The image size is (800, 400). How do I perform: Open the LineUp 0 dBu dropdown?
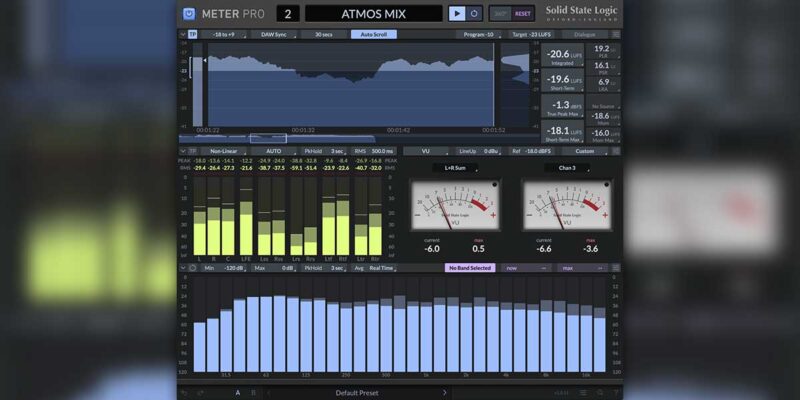tap(478, 151)
